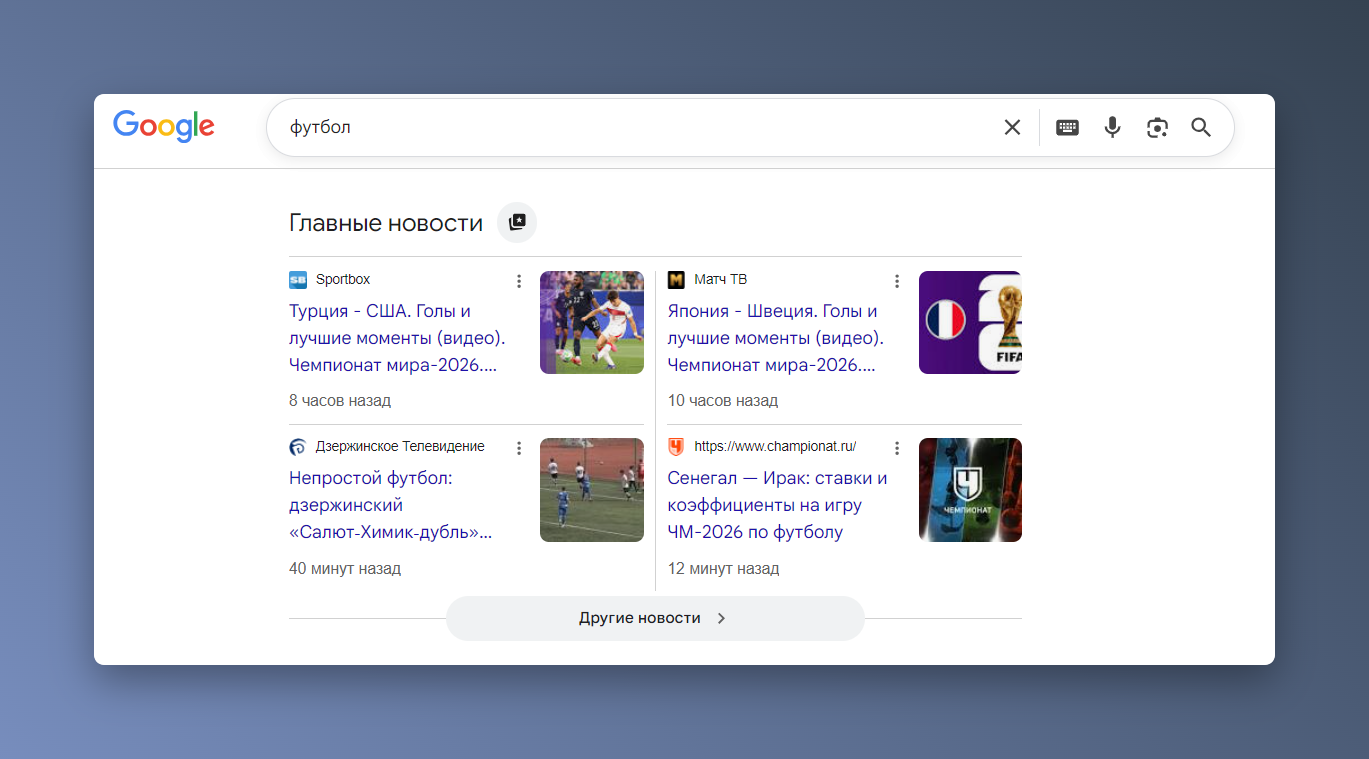
Task: Open the Сенегал — Ирак headline link
Action: point(777,505)
